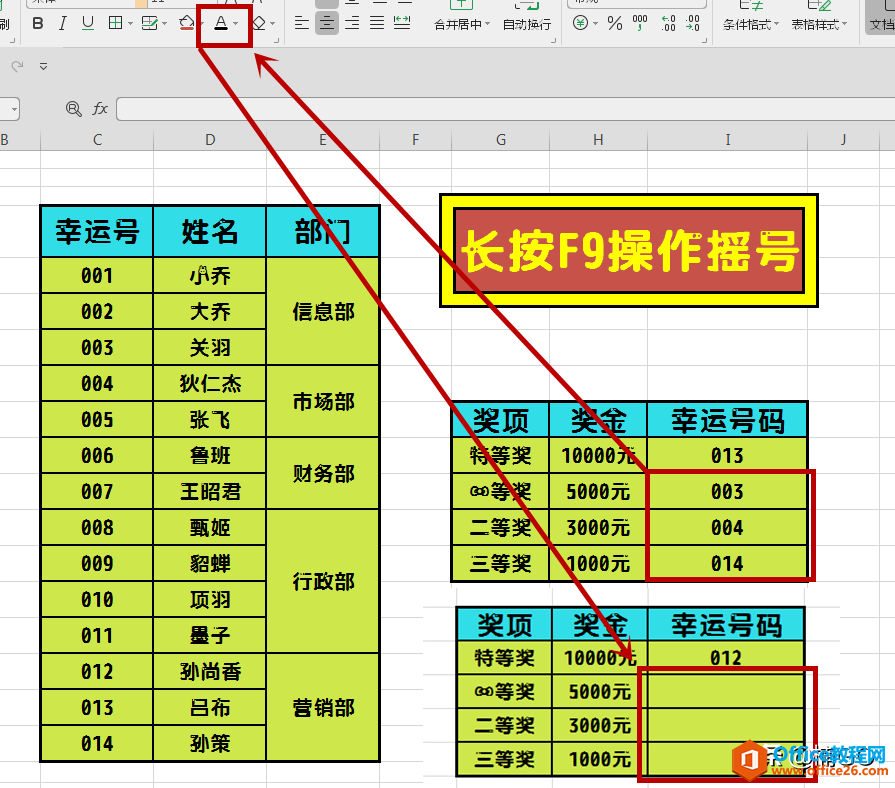Viewport: 895px width, 788px height.
Task: Select the merged 财务部 department cell
Action: (x=323, y=474)
